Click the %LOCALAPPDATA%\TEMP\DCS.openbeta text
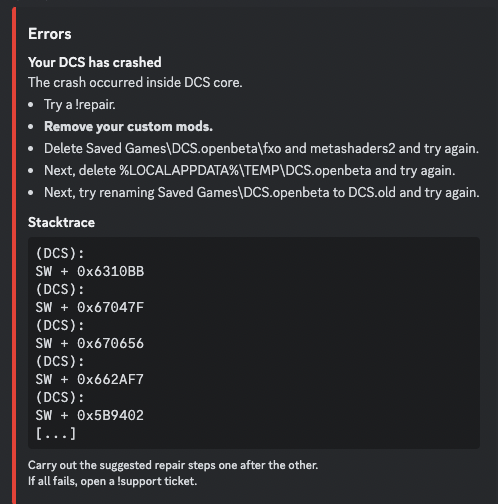The image size is (498, 504). coord(245,171)
